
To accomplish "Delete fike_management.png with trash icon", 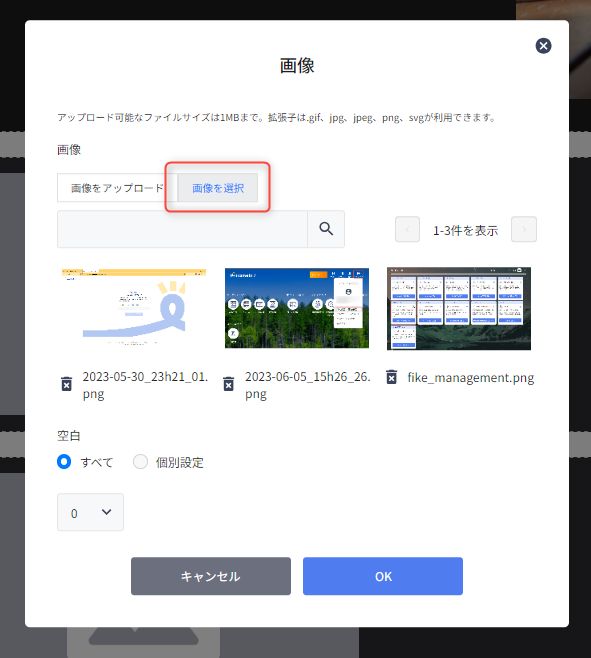I will pyautogui.click(x=392, y=377).
